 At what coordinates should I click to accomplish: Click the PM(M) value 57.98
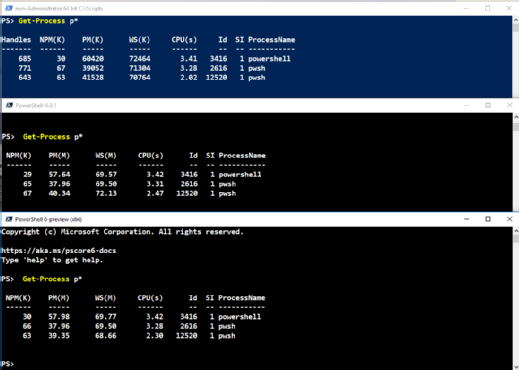[x=59, y=317]
